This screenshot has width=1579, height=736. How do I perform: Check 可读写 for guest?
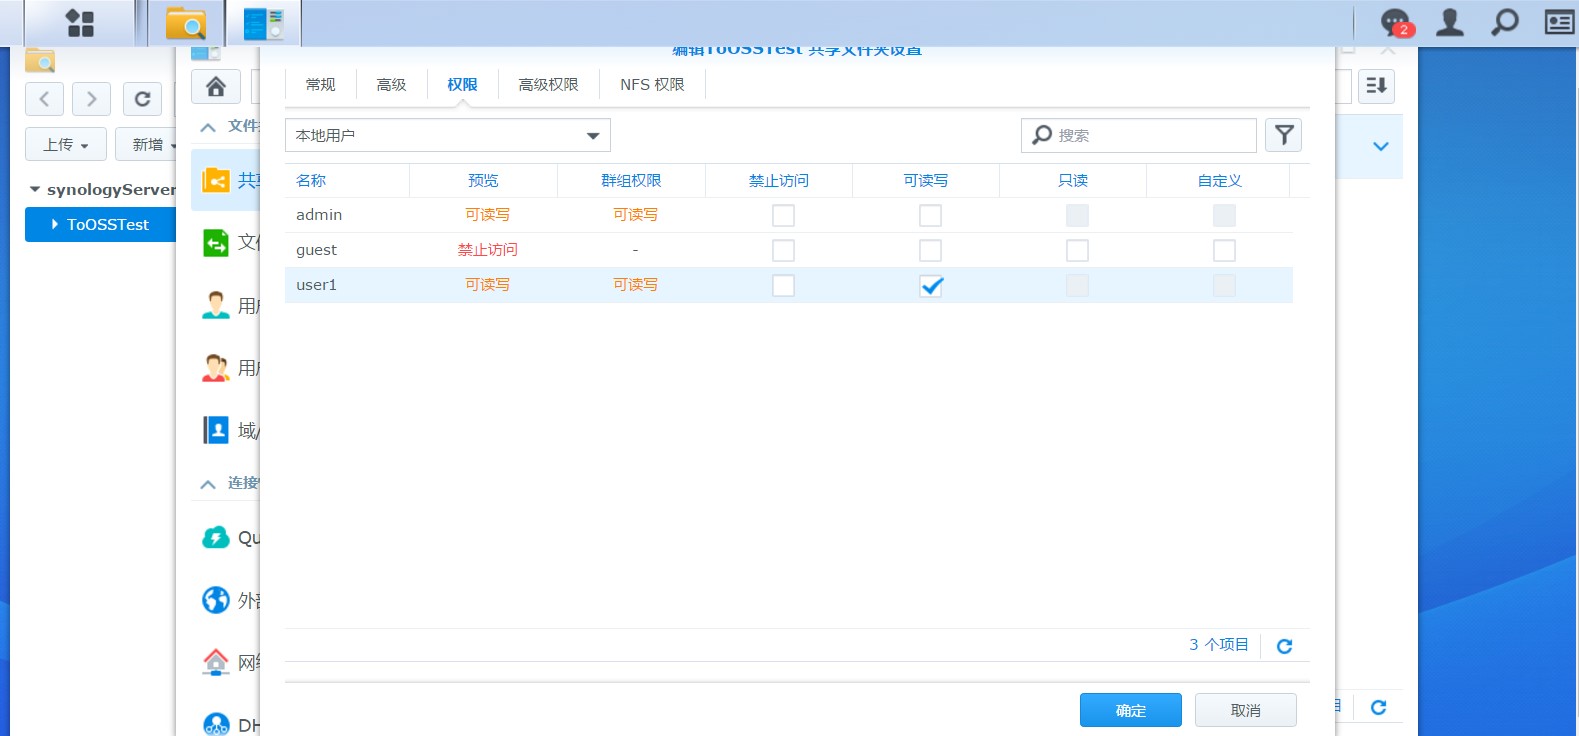(x=930, y=250)
